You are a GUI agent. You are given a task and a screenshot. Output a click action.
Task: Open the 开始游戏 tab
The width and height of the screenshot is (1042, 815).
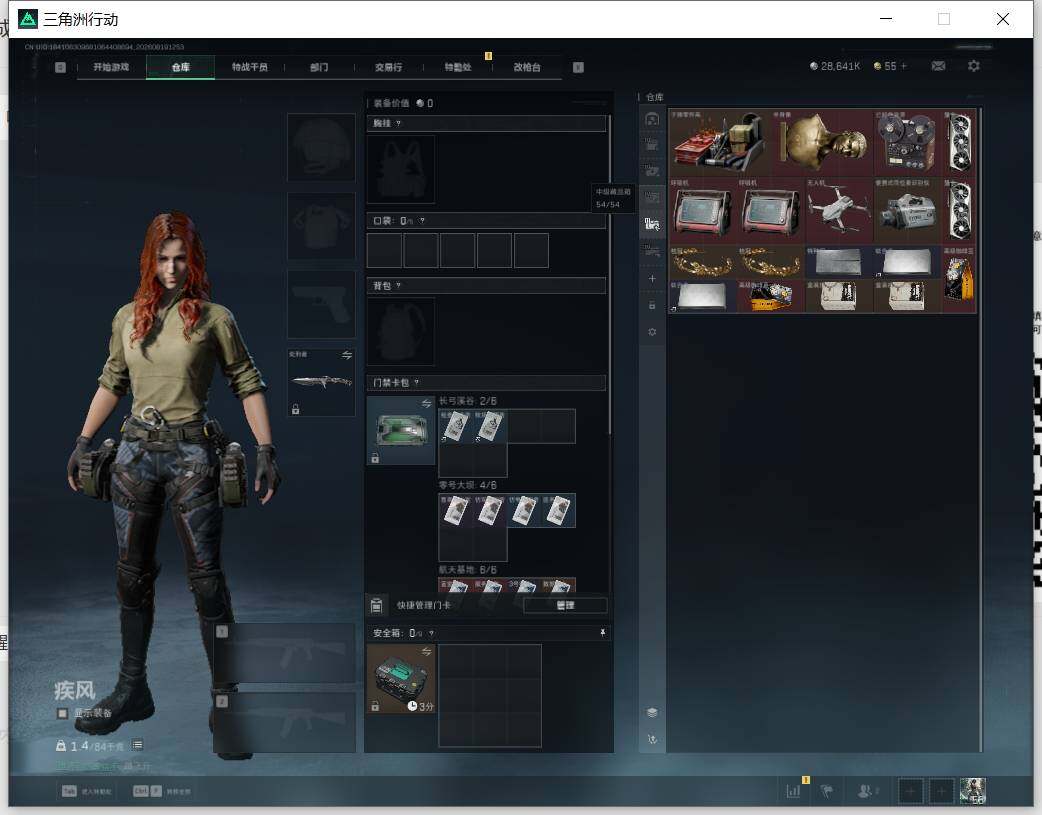click(x=111, y=67)
